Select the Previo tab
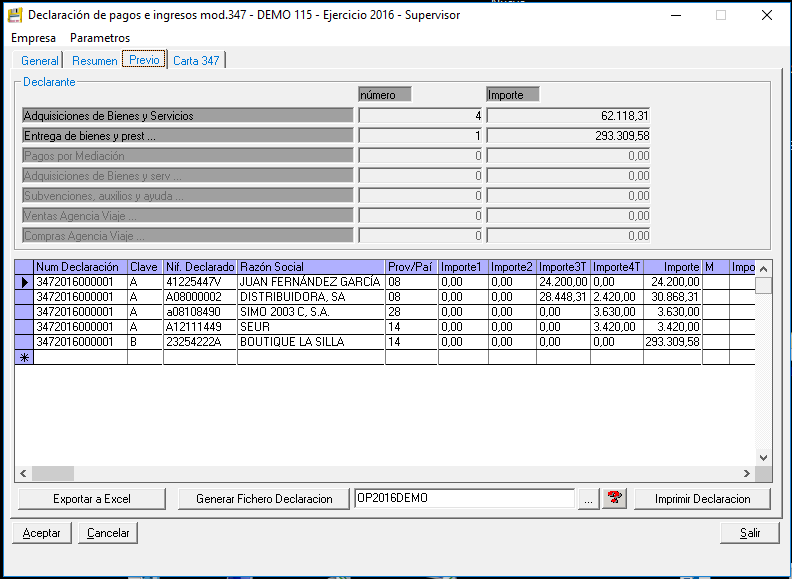Viewport: 792px width, 579px height. pyautogui.click(x=144, y=60)
